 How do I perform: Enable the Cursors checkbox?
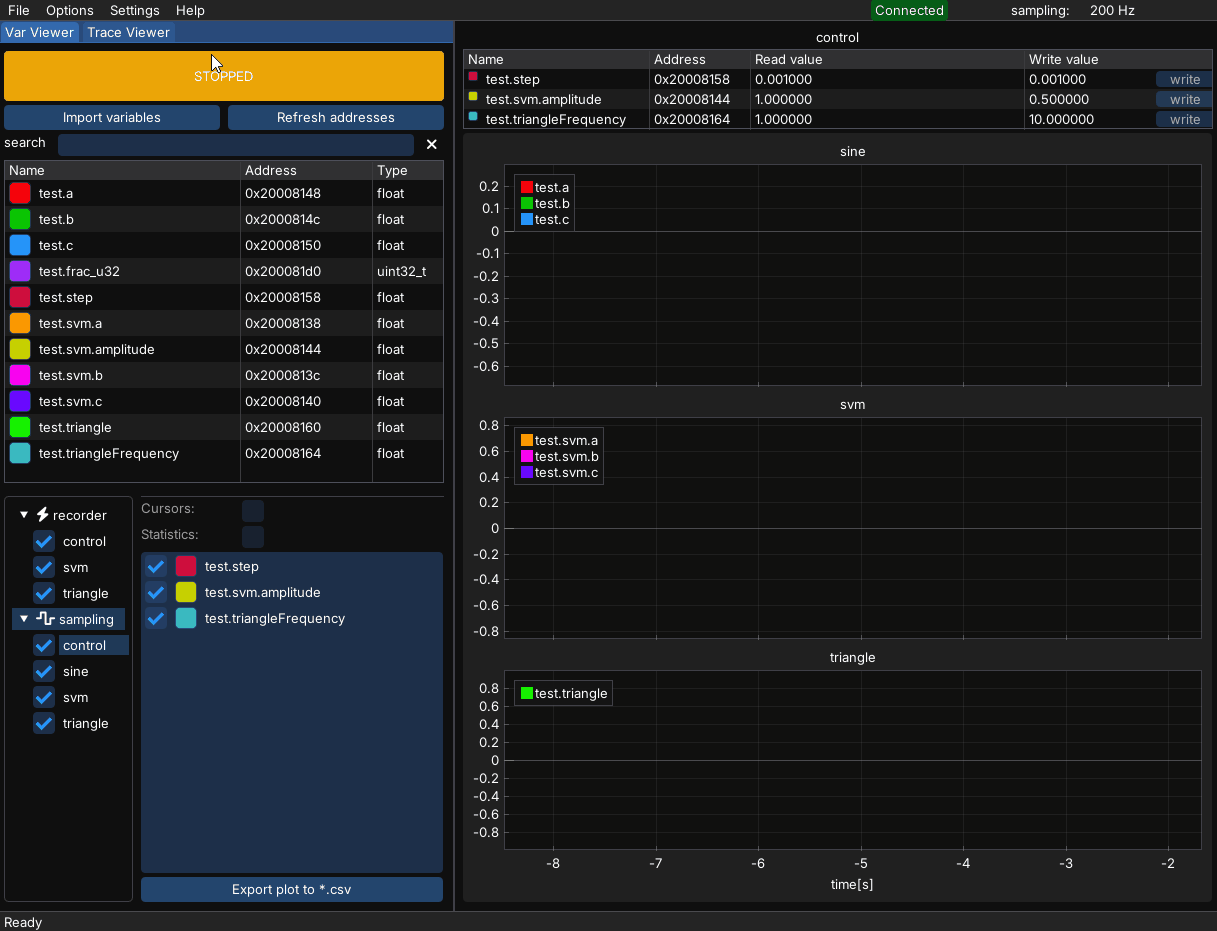(253, 510)
